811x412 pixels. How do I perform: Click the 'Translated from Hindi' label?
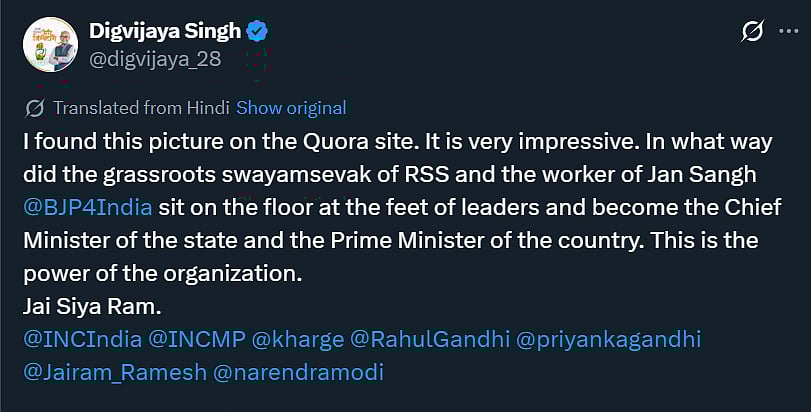click(141, 108)
